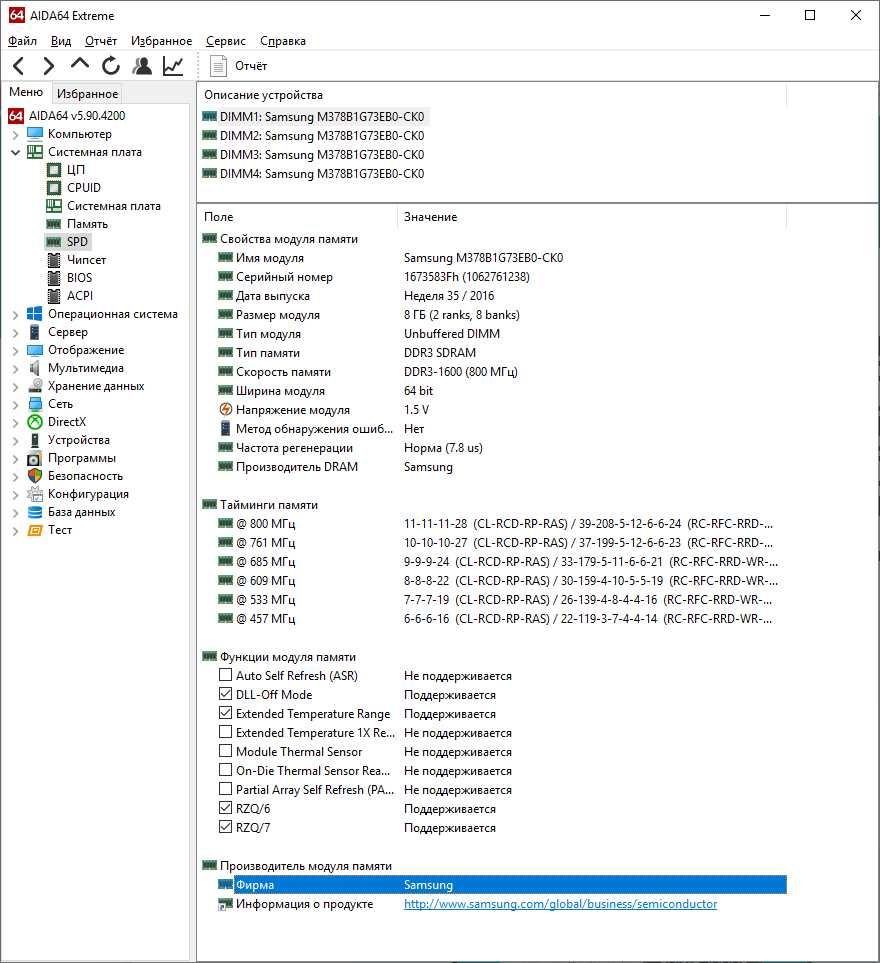The height and width of the screenshot is (963, 880).
Task: Open the Системная плата sub-item
Action: coord(114,206)
